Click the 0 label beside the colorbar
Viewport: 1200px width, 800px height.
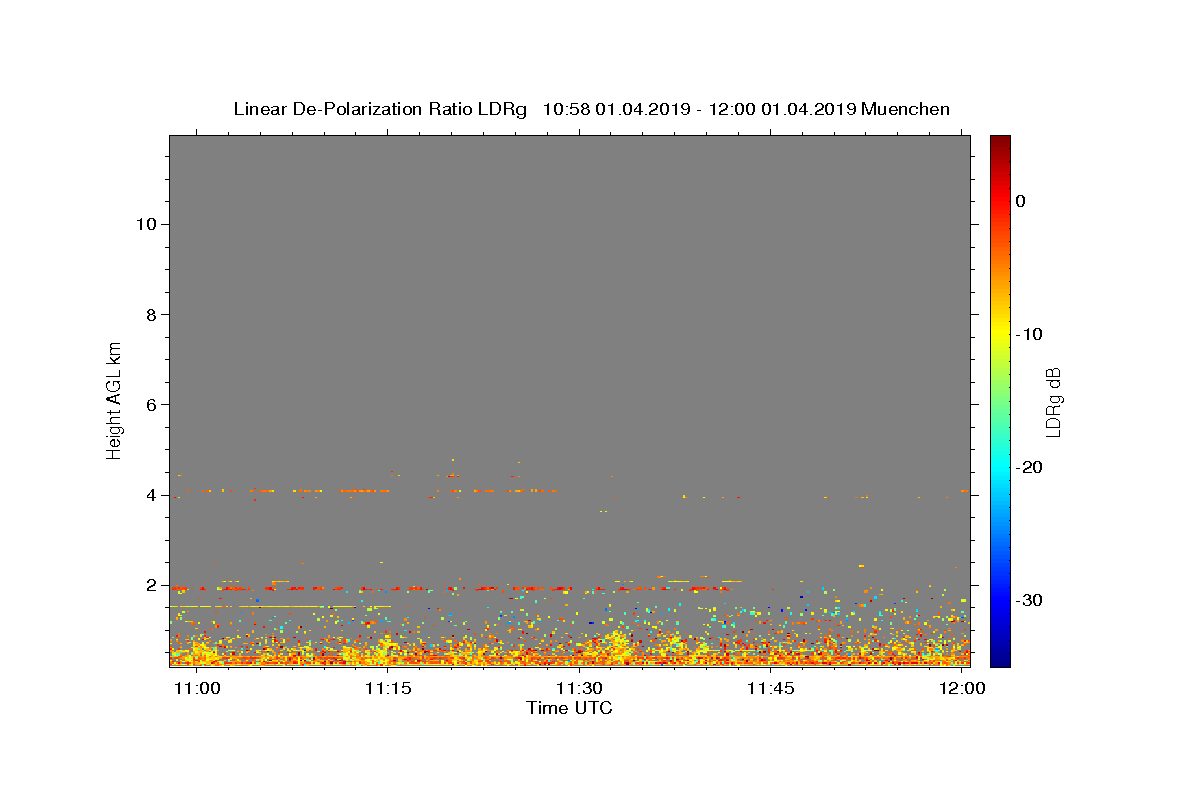pos(1020,201)
